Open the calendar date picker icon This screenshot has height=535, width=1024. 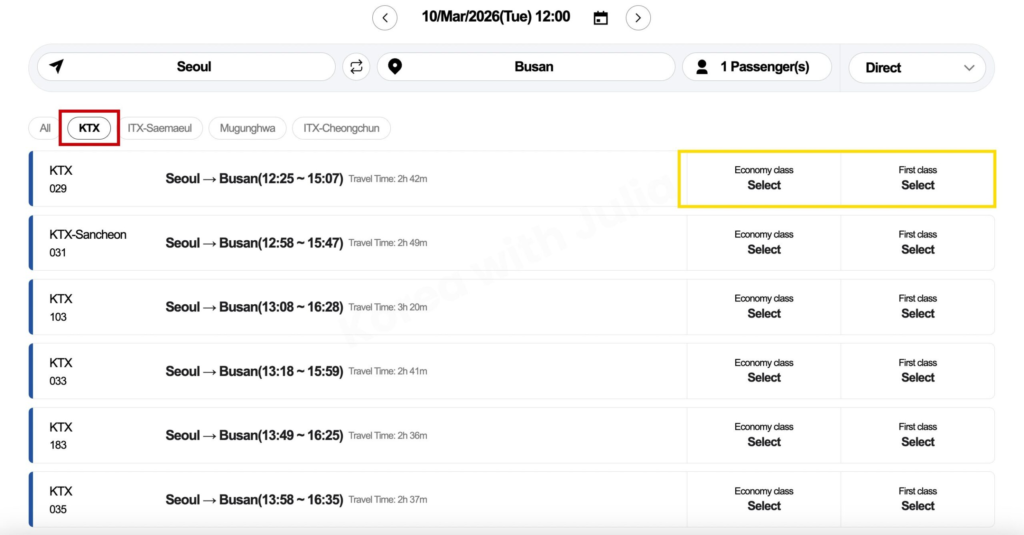click(601, 18)
